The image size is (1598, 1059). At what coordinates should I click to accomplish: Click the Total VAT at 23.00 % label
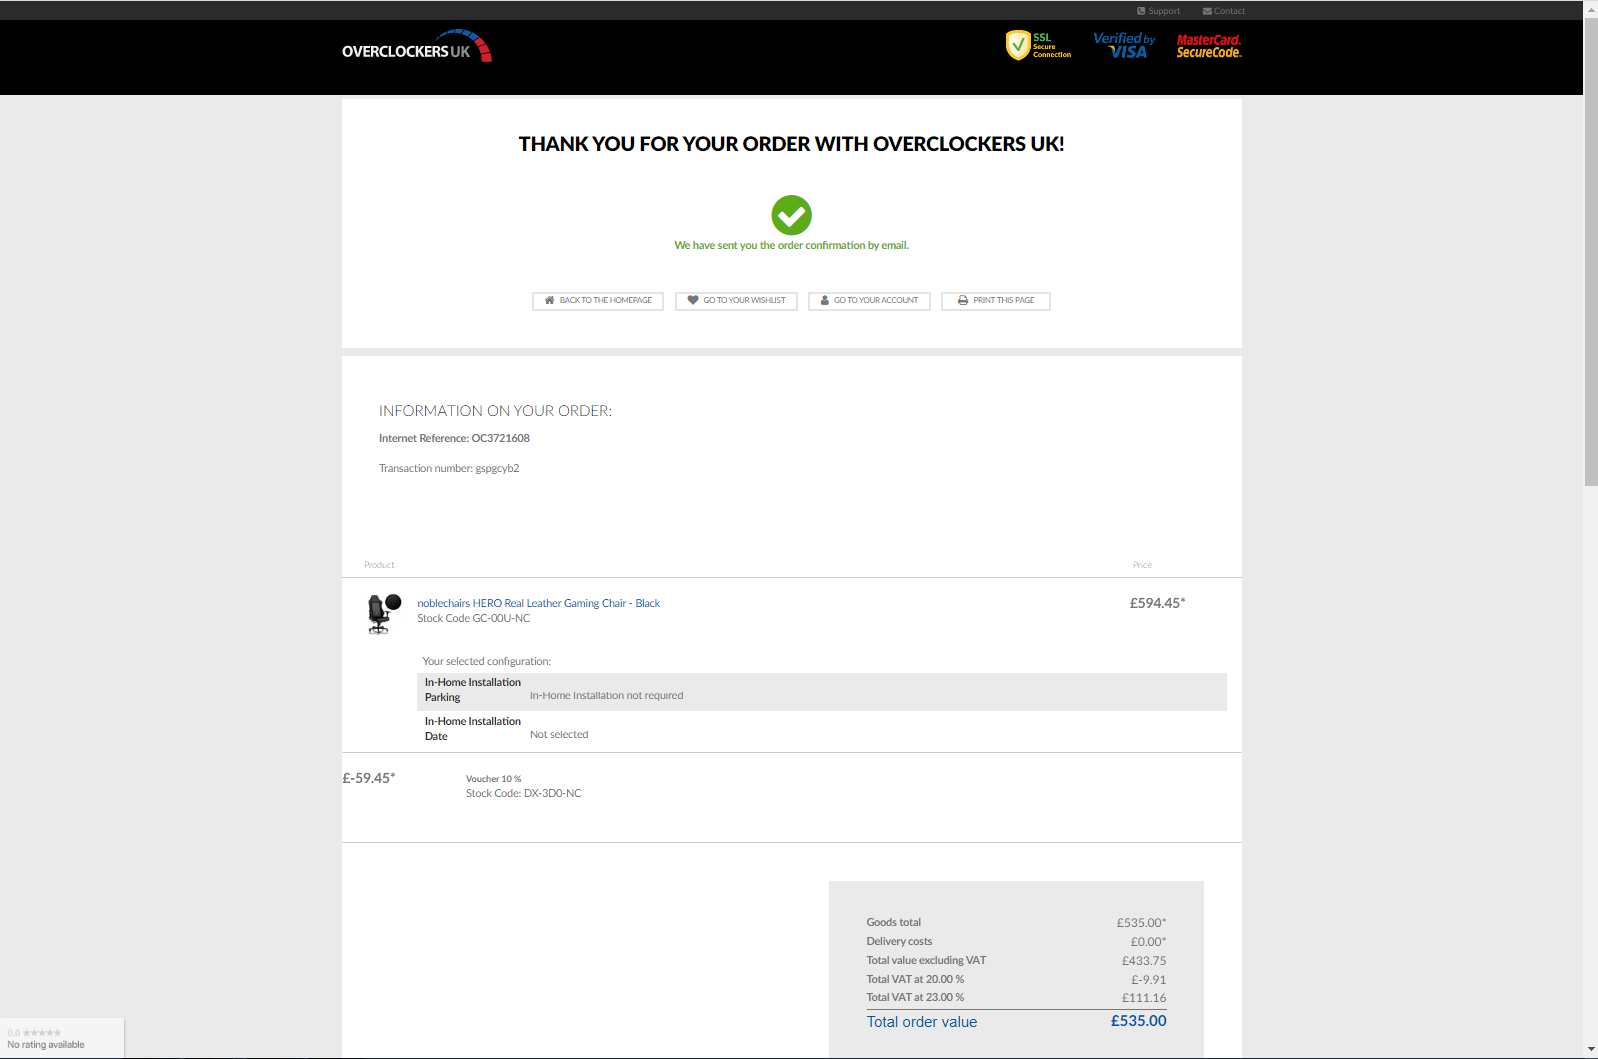pos(915,998)
